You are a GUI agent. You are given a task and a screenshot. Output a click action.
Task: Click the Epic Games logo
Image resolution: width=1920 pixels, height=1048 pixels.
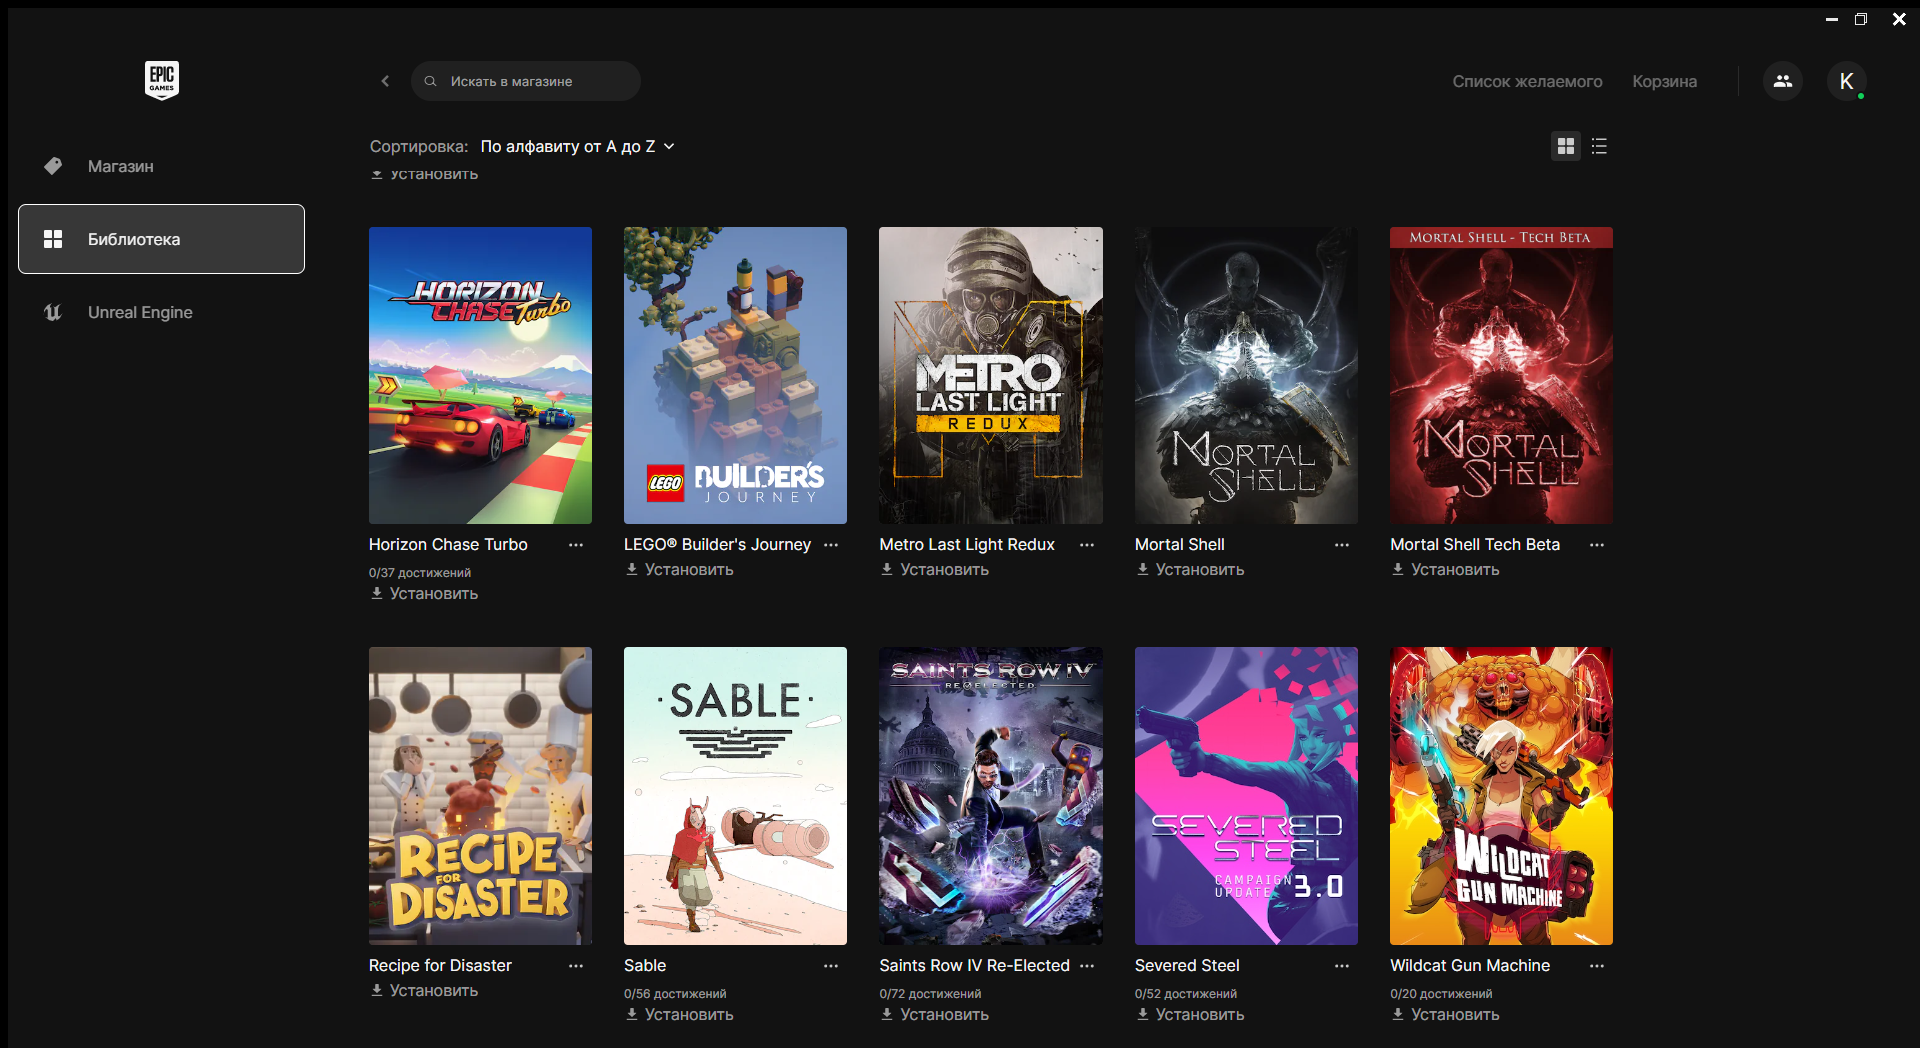pyautogui.click(x=162, y=80)
